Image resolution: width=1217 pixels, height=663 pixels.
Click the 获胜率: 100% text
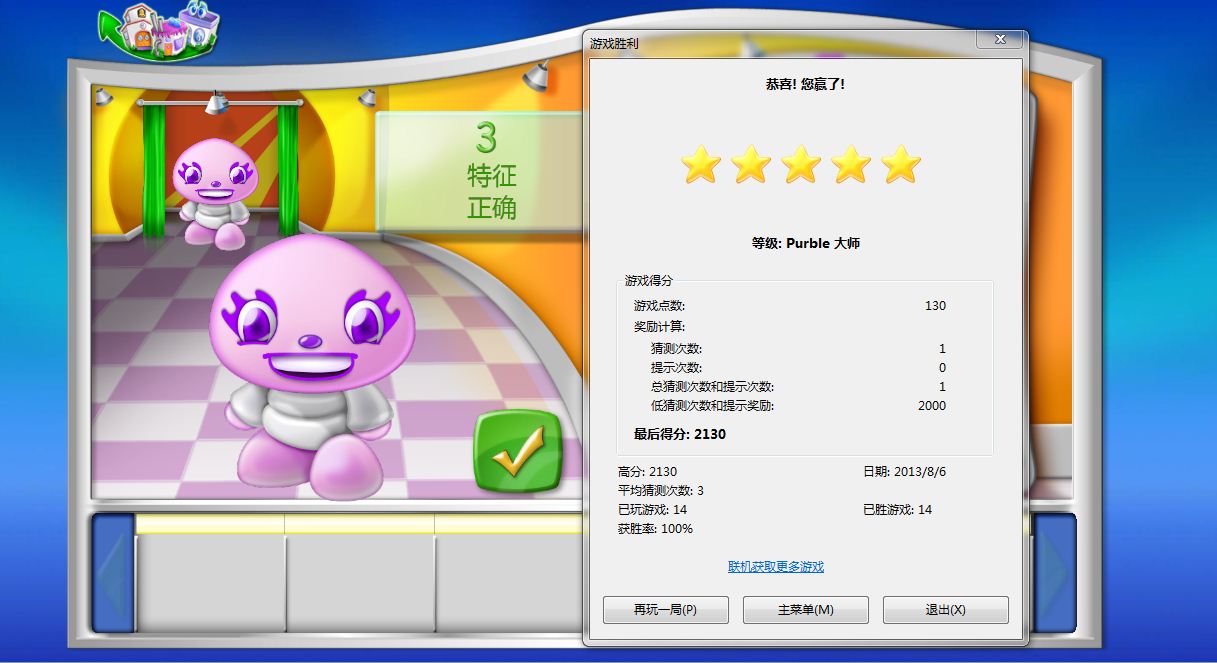[655, 528]
